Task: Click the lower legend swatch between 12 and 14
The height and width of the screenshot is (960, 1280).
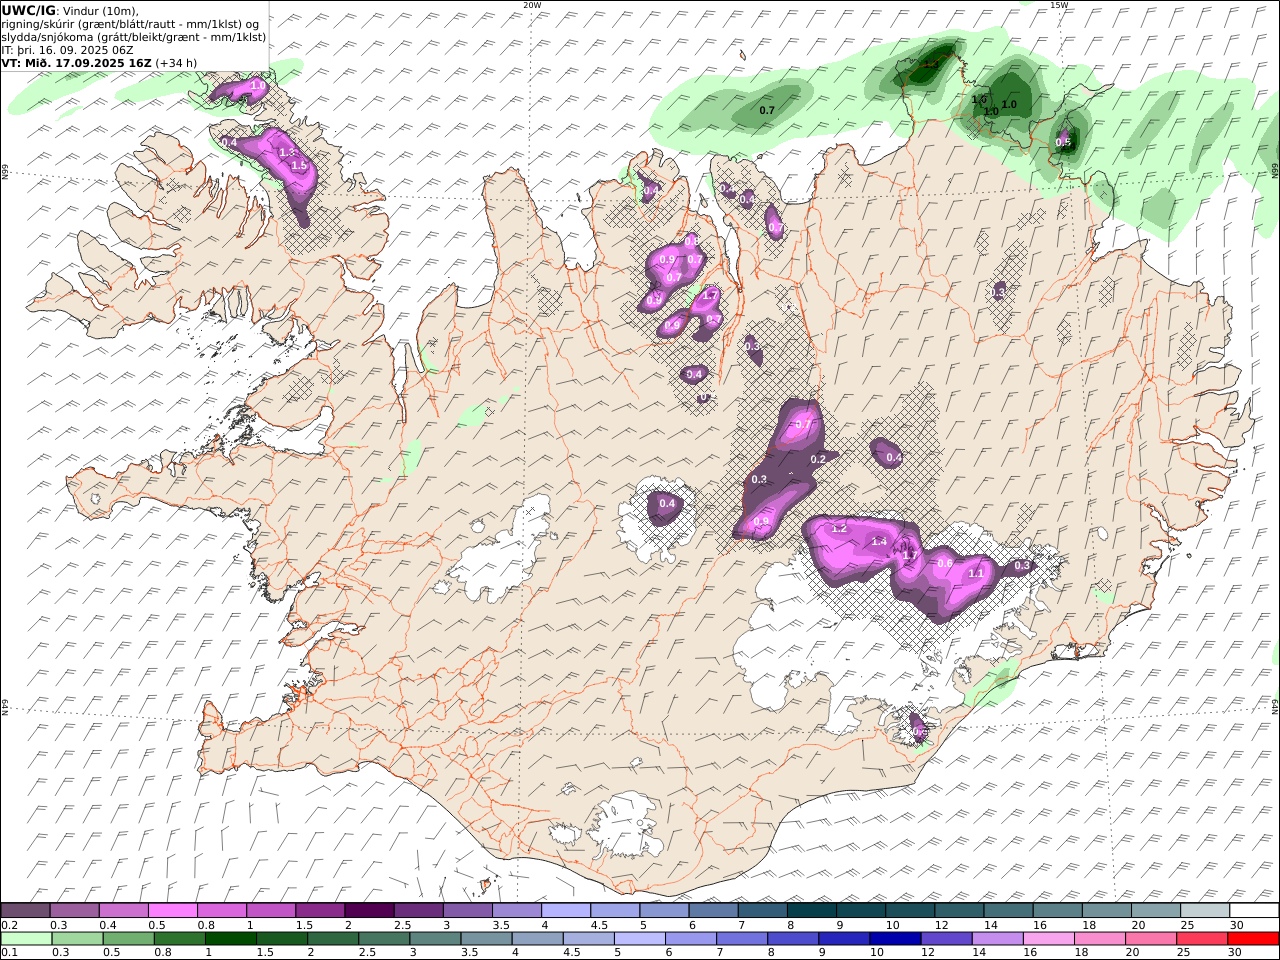Action: (946, 939)
